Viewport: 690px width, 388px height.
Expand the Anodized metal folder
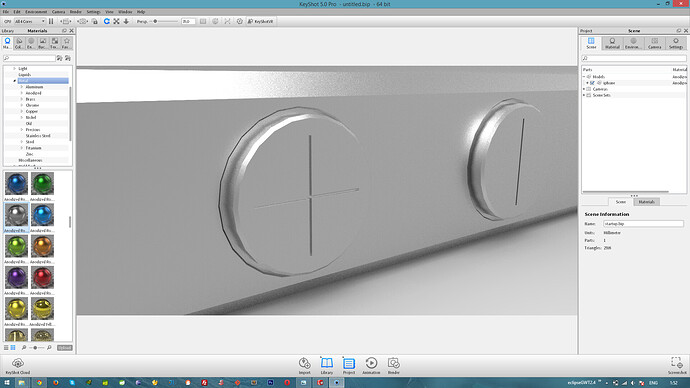(22, 93)
